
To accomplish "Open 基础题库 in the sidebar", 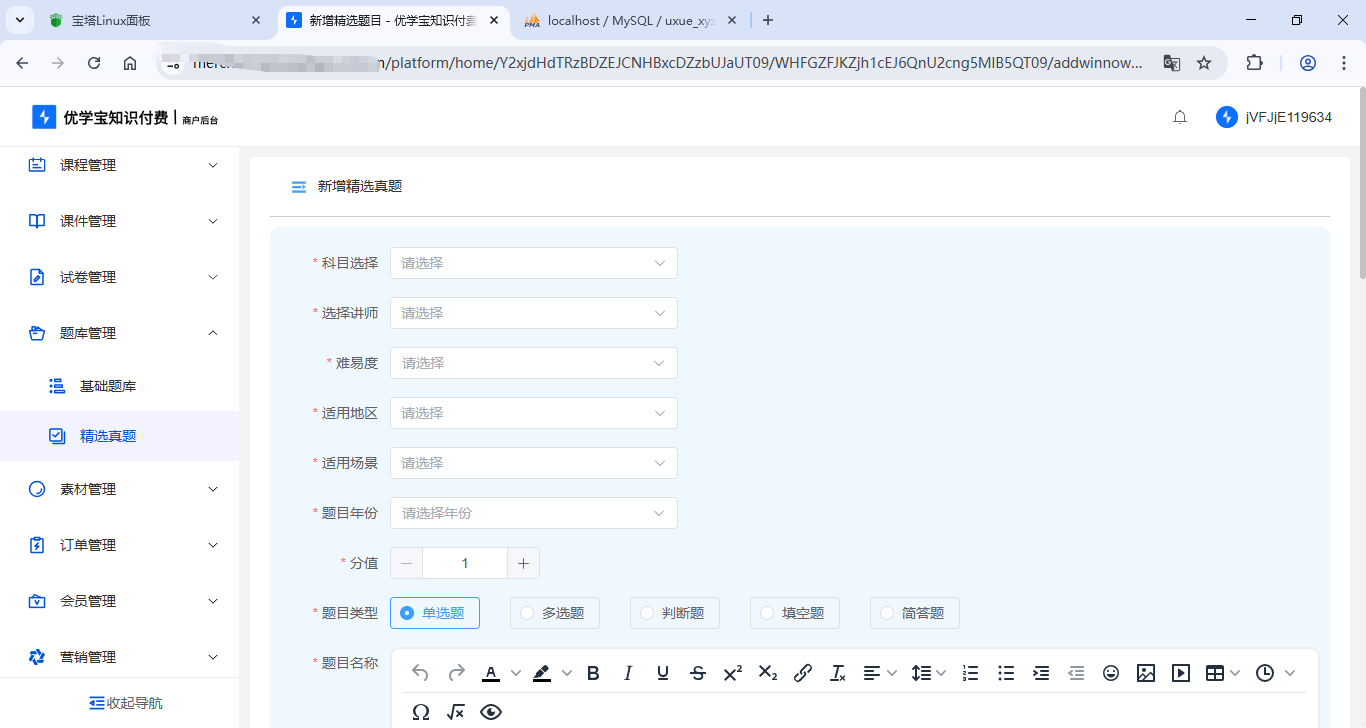I will [x=107, y=386].
